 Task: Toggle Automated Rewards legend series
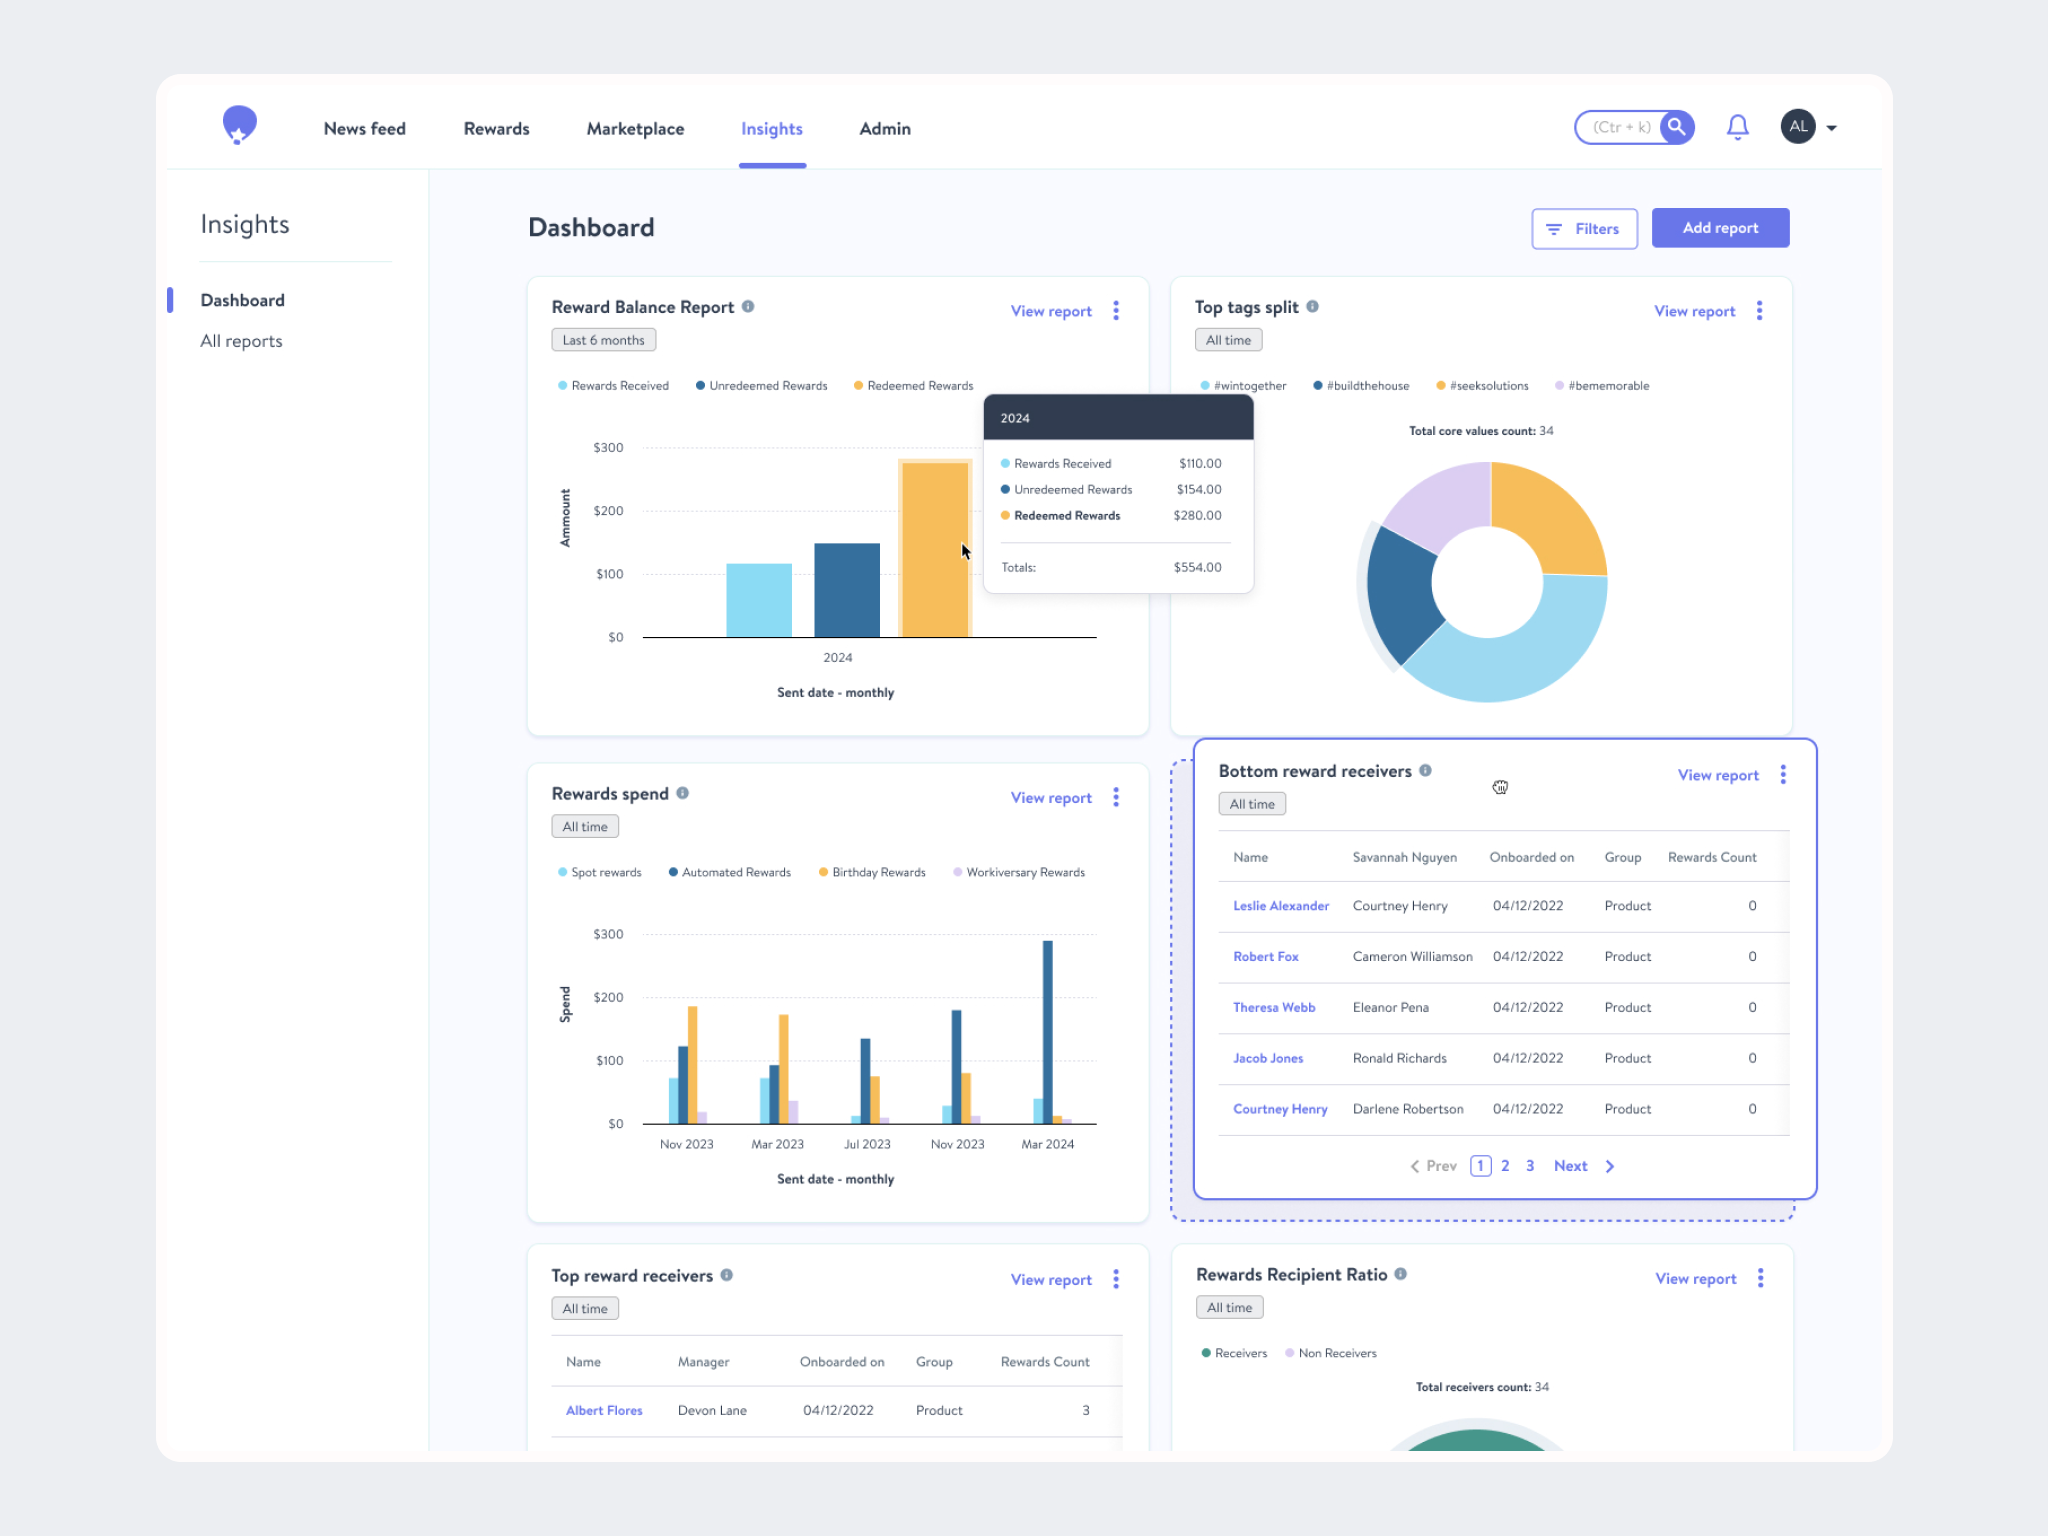(x=730, y=873)
